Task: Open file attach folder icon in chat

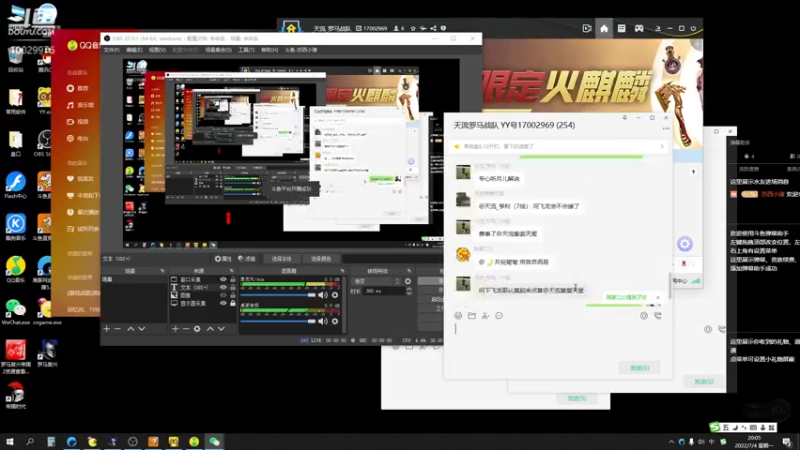Action: click(x=471, y=316)
